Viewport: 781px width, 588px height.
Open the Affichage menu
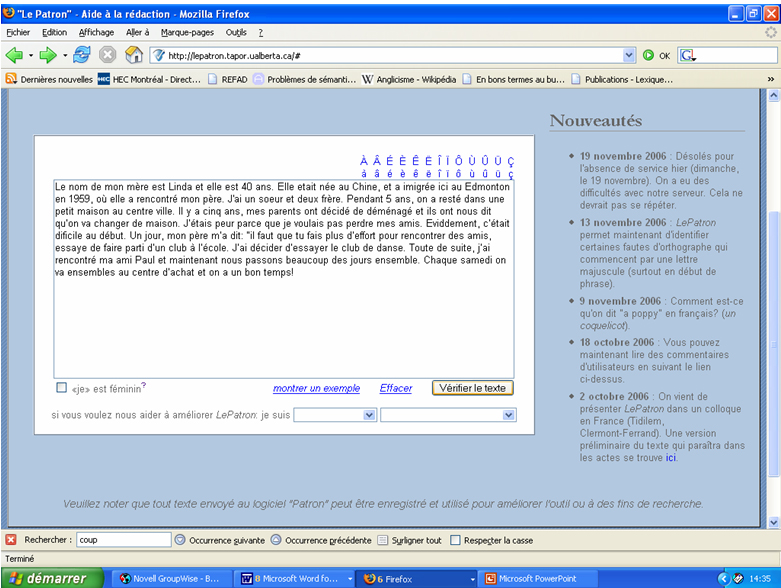point(97,32)
